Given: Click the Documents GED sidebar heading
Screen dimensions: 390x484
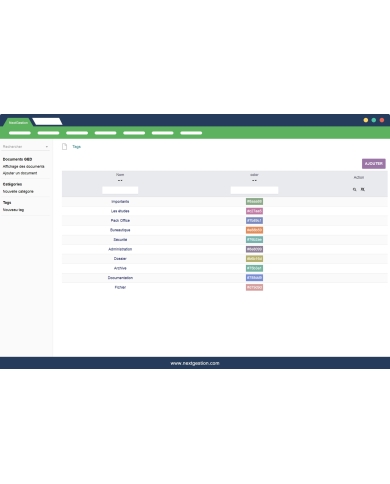Looking at the screenshot, I should 17,159.
